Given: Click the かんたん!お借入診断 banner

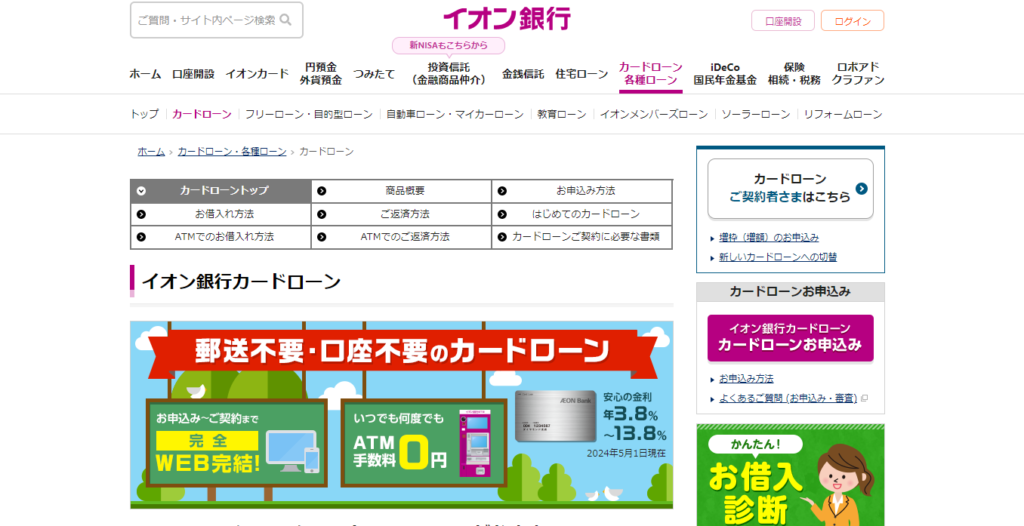Looking at the screenshot, I should point(790,475).
